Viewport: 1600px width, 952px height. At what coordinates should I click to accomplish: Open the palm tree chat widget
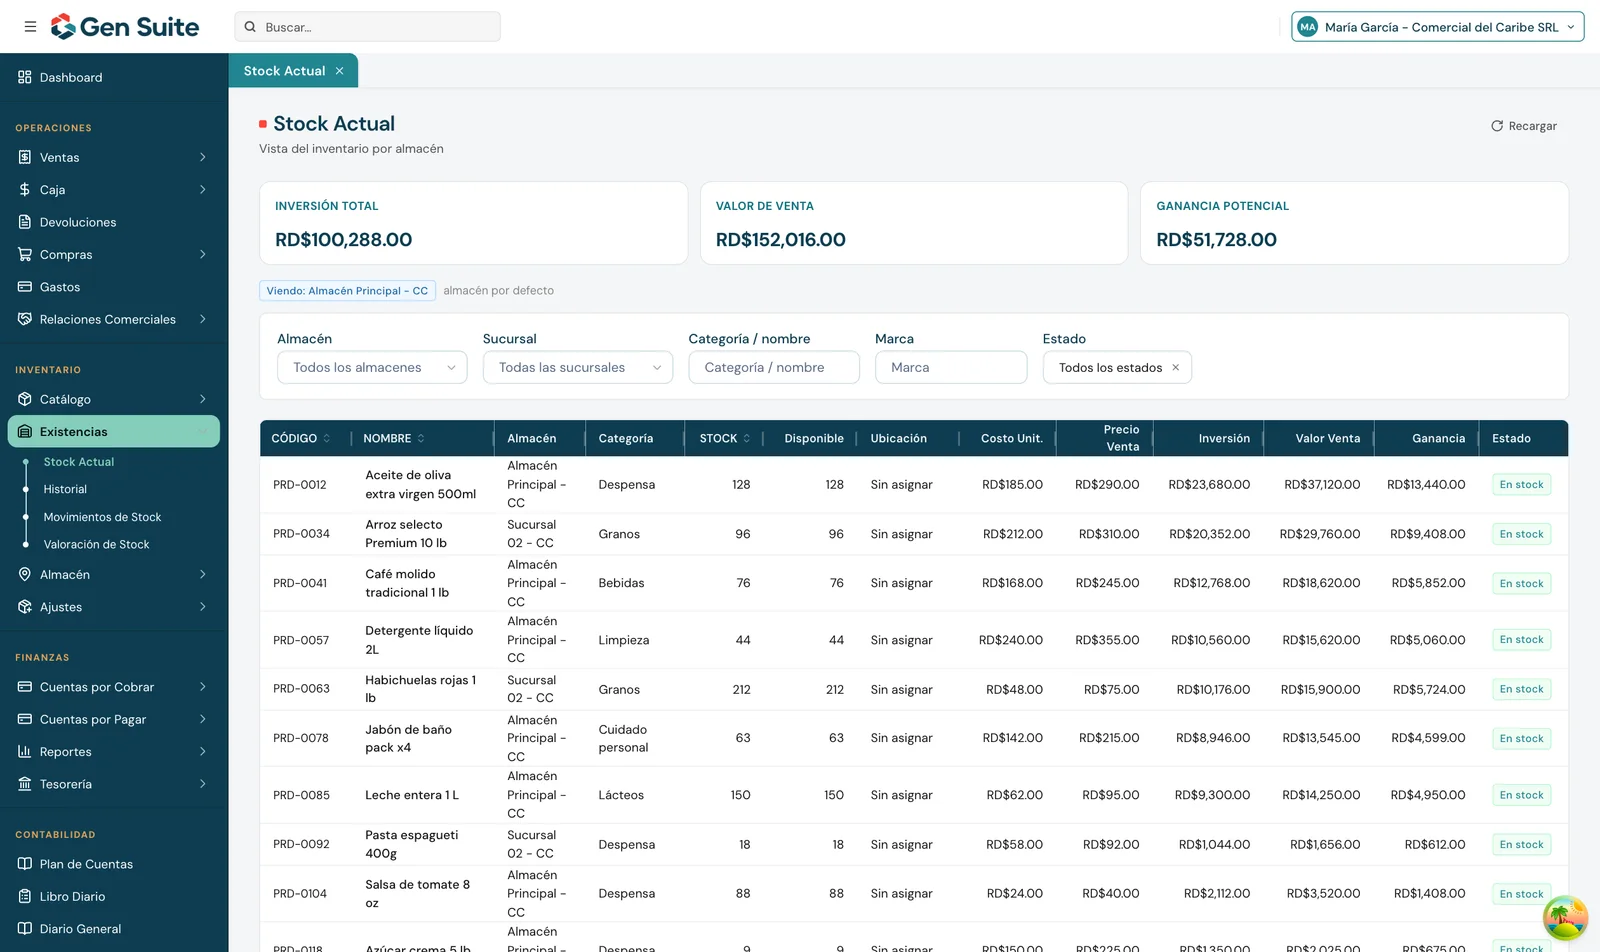1565,918
